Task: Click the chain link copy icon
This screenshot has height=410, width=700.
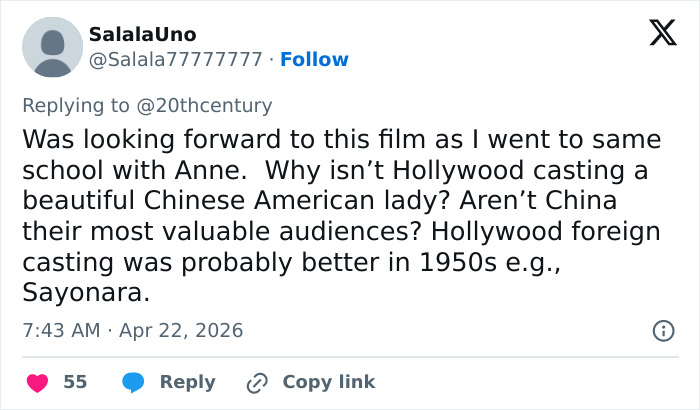Action: [x=259, y=382]
